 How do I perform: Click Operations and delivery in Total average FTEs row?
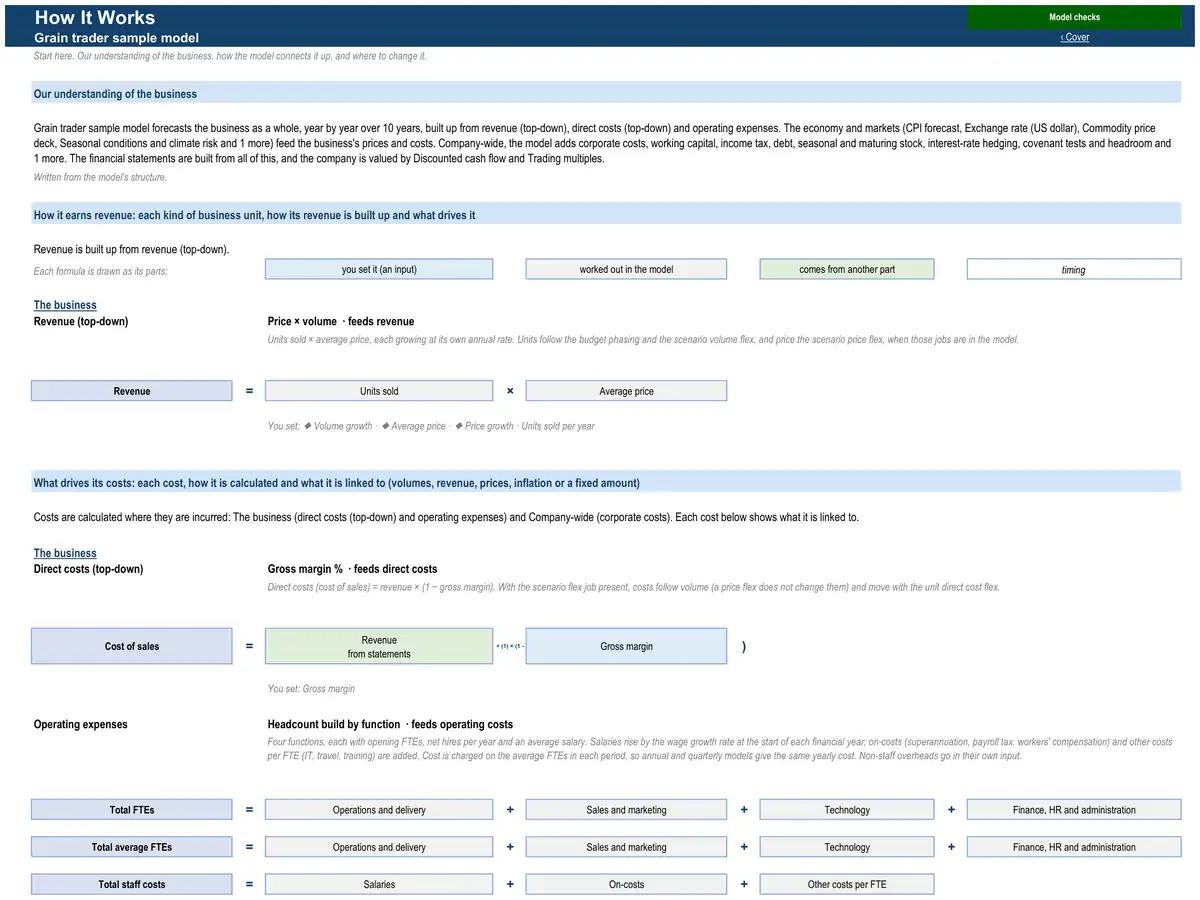point(379,847)
